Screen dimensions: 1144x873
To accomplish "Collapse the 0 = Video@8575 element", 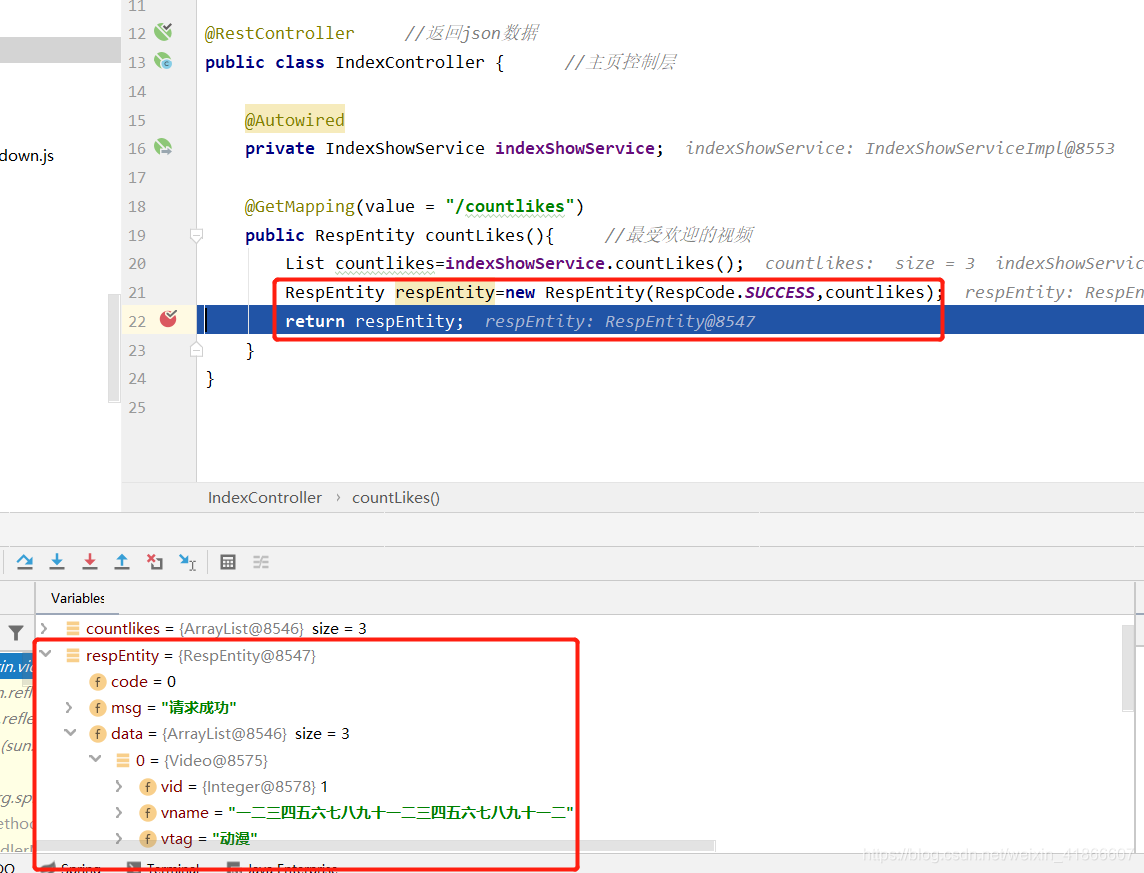I will (x=96, y=758).
